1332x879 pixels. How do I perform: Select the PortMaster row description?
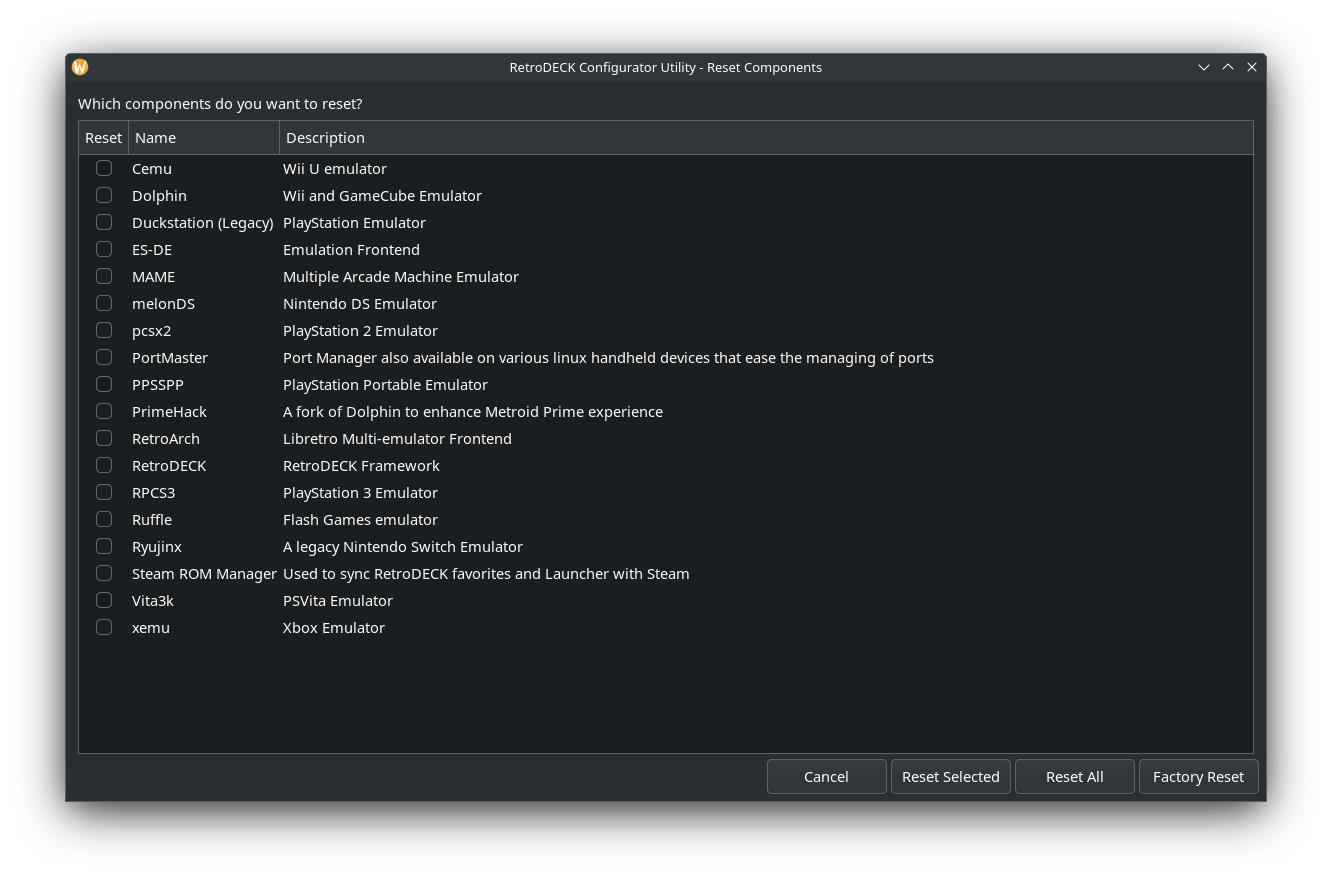tap(608, 358)
